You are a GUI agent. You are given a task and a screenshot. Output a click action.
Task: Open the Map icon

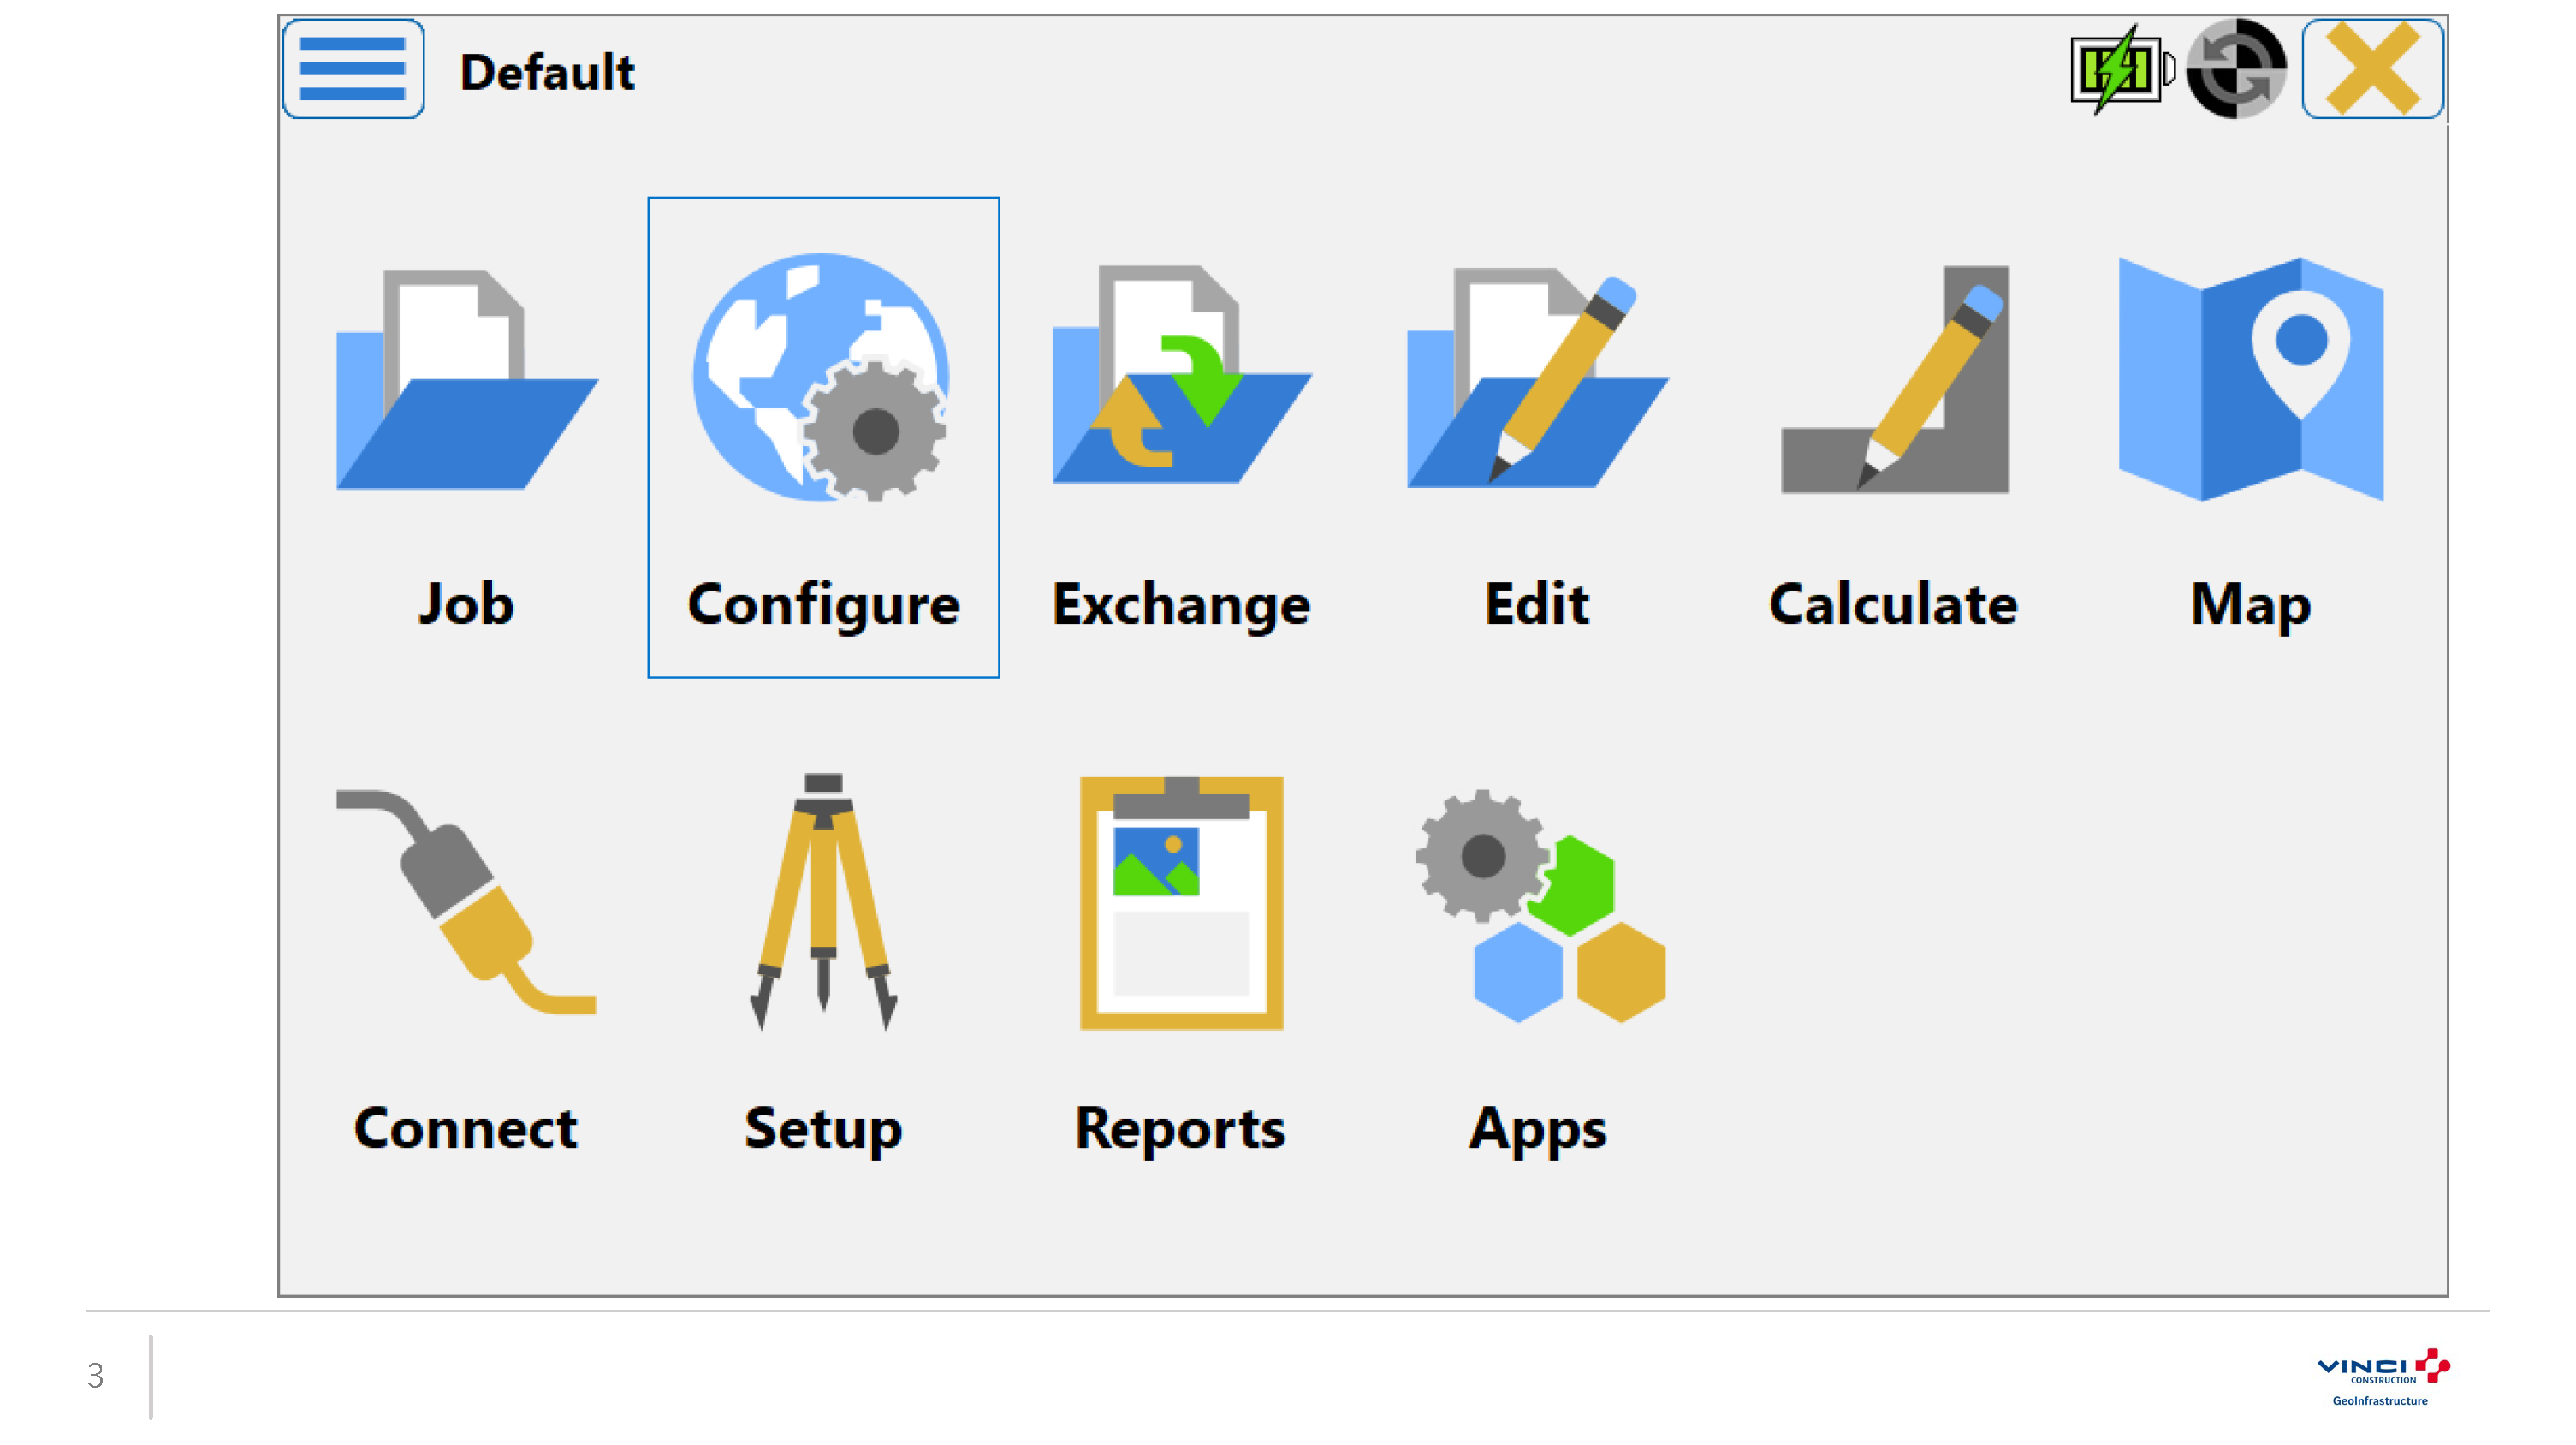(2251, 379)
